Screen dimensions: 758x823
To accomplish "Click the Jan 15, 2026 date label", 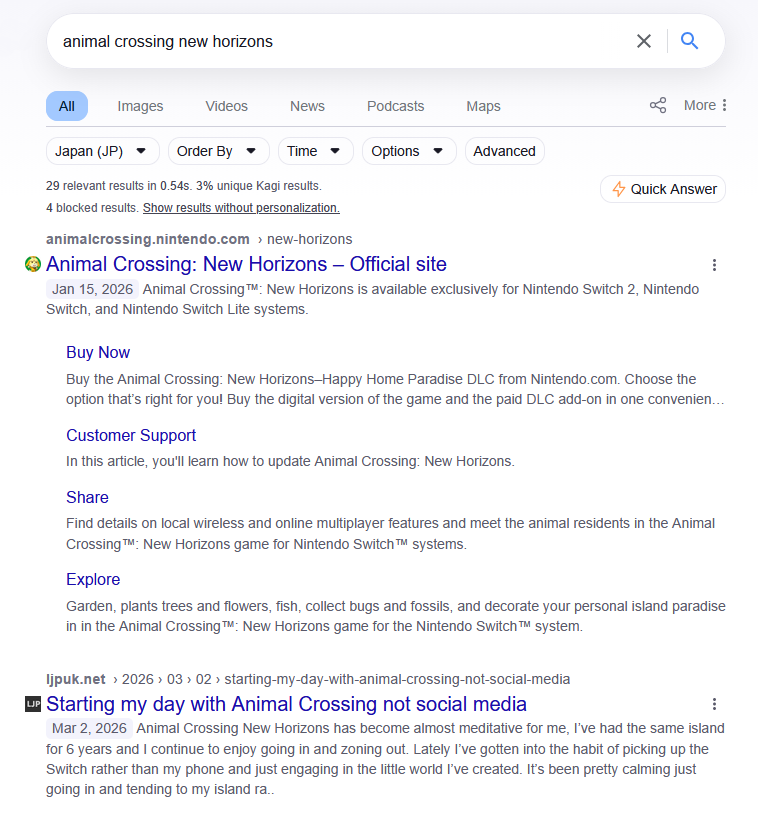I will 92,289.
